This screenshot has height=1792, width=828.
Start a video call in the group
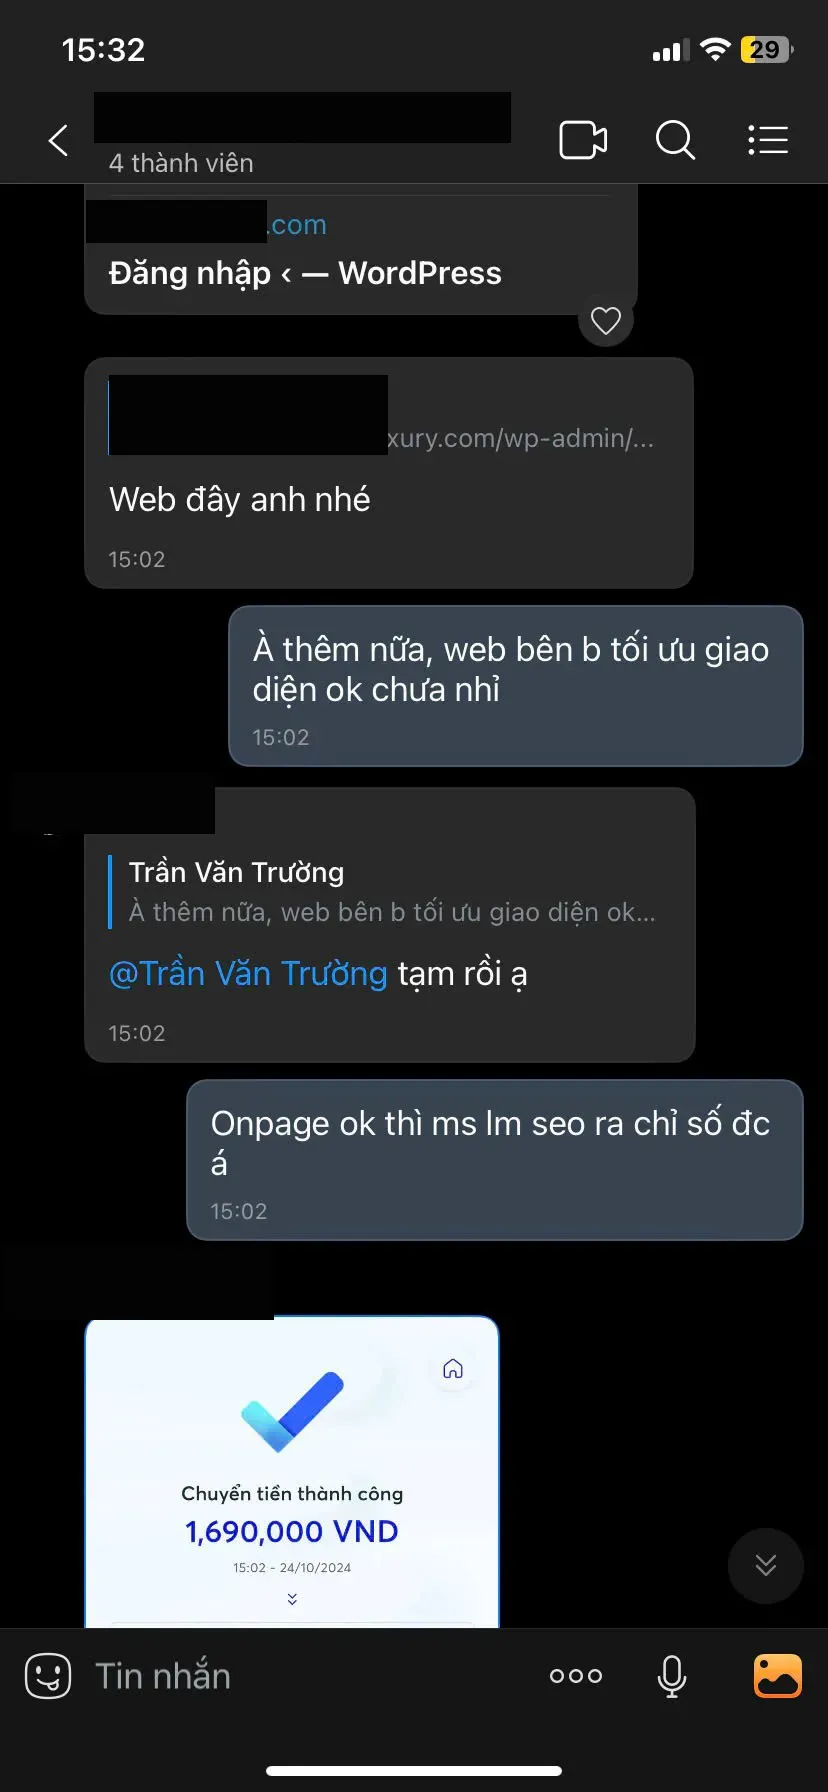coord(583,140)
